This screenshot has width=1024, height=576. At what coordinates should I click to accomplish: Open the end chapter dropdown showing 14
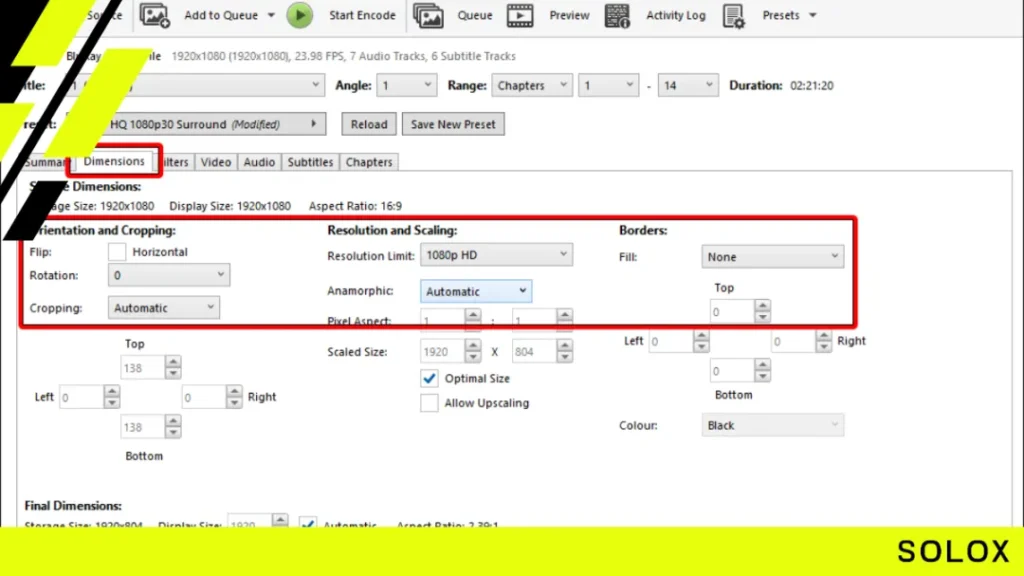point(688,85)
